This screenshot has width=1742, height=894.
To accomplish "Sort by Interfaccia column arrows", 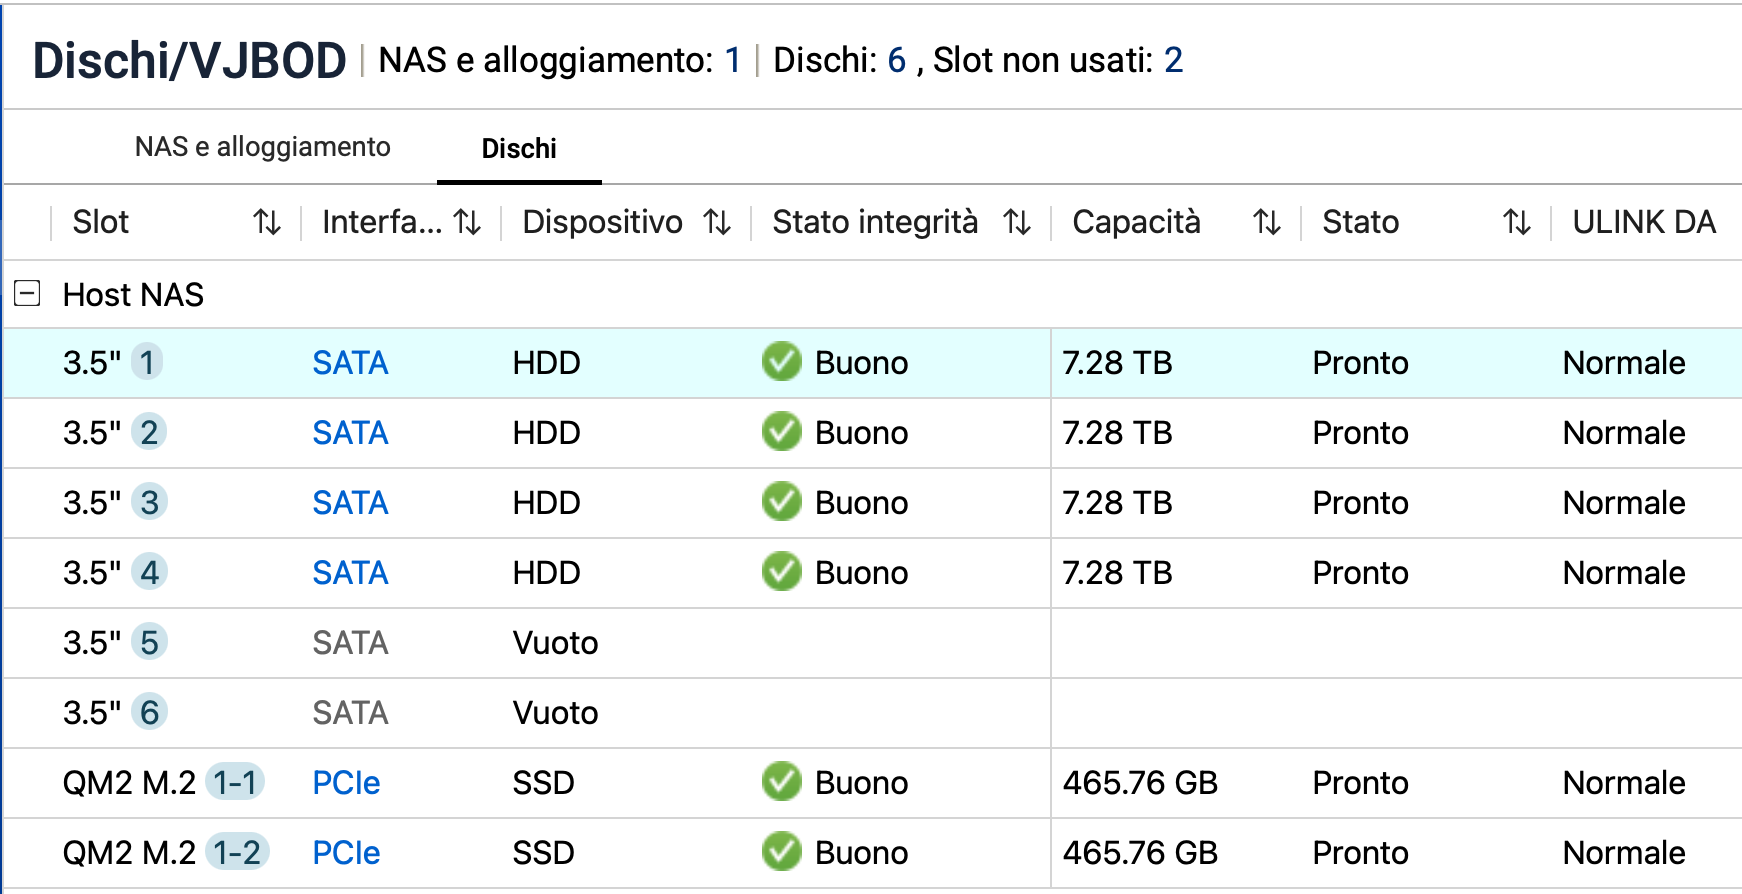I will click(467, 222).
